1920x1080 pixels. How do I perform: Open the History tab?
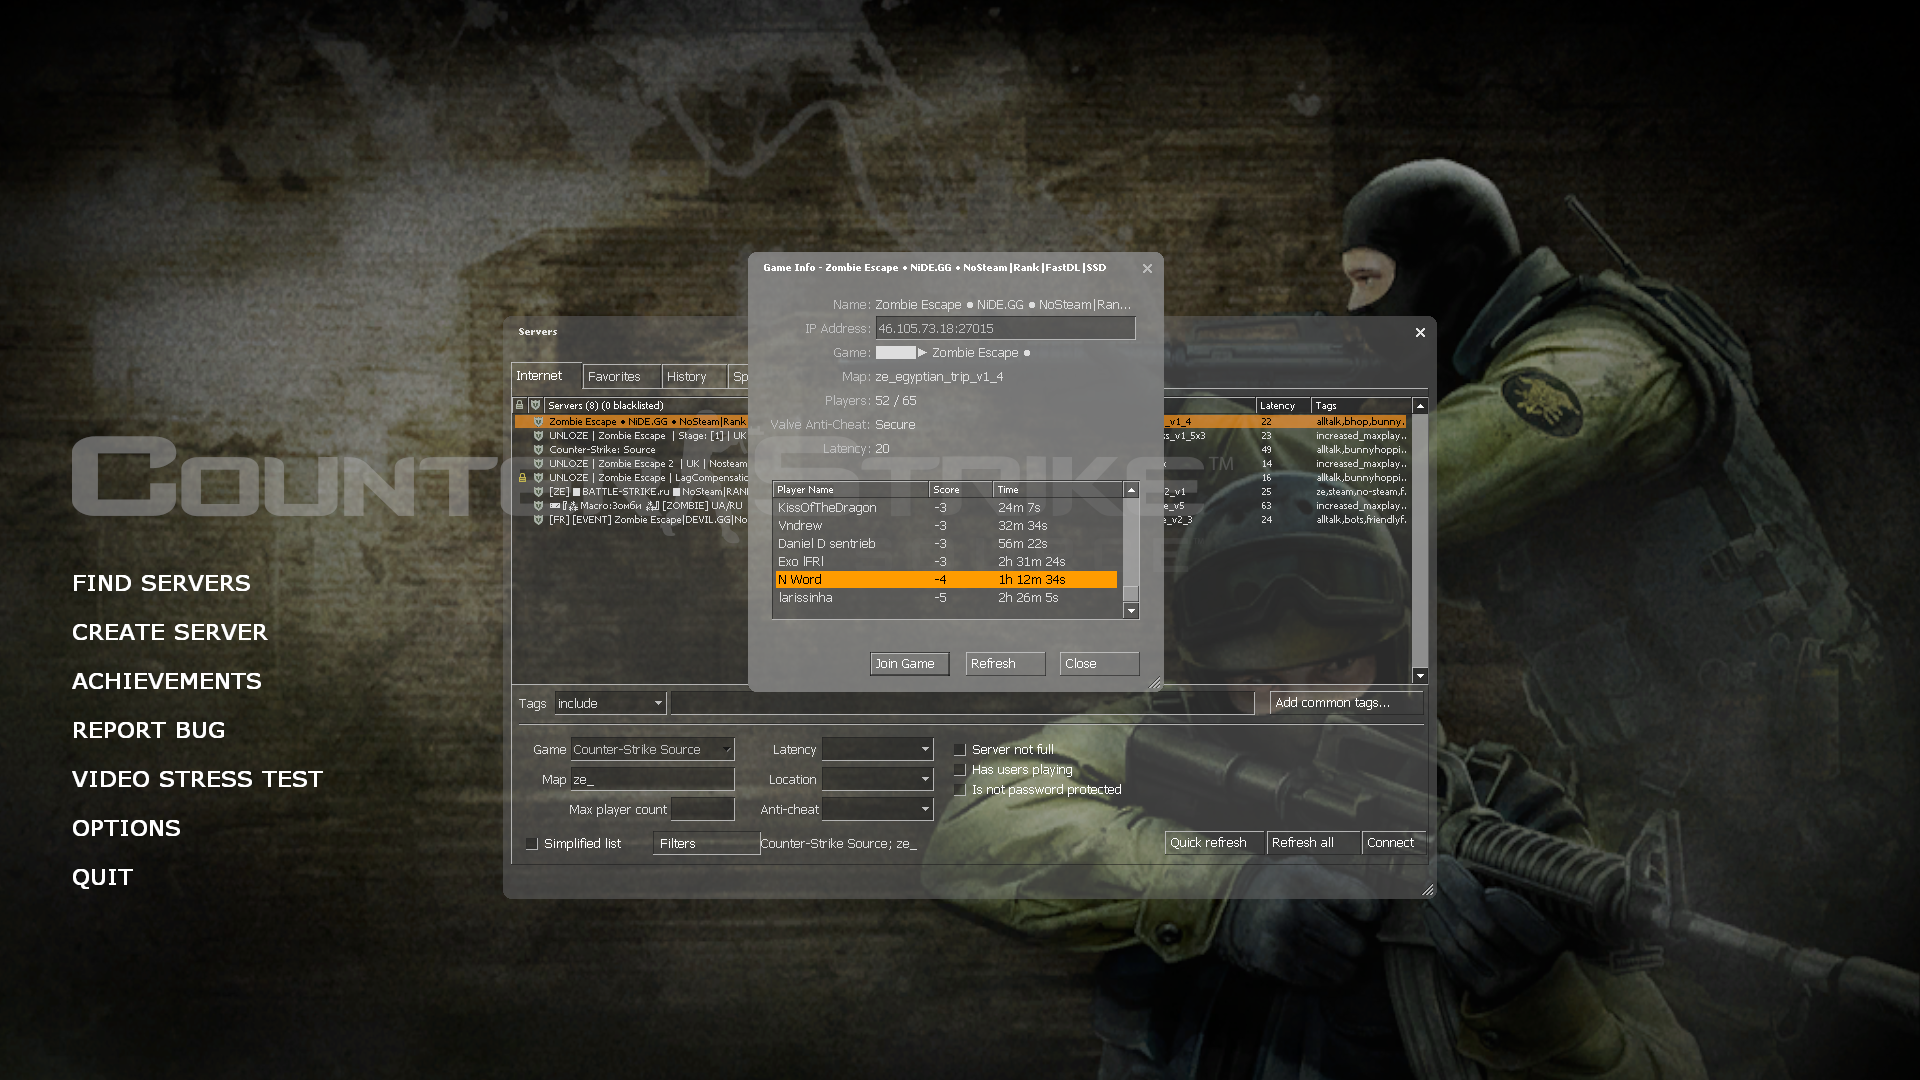694,377
